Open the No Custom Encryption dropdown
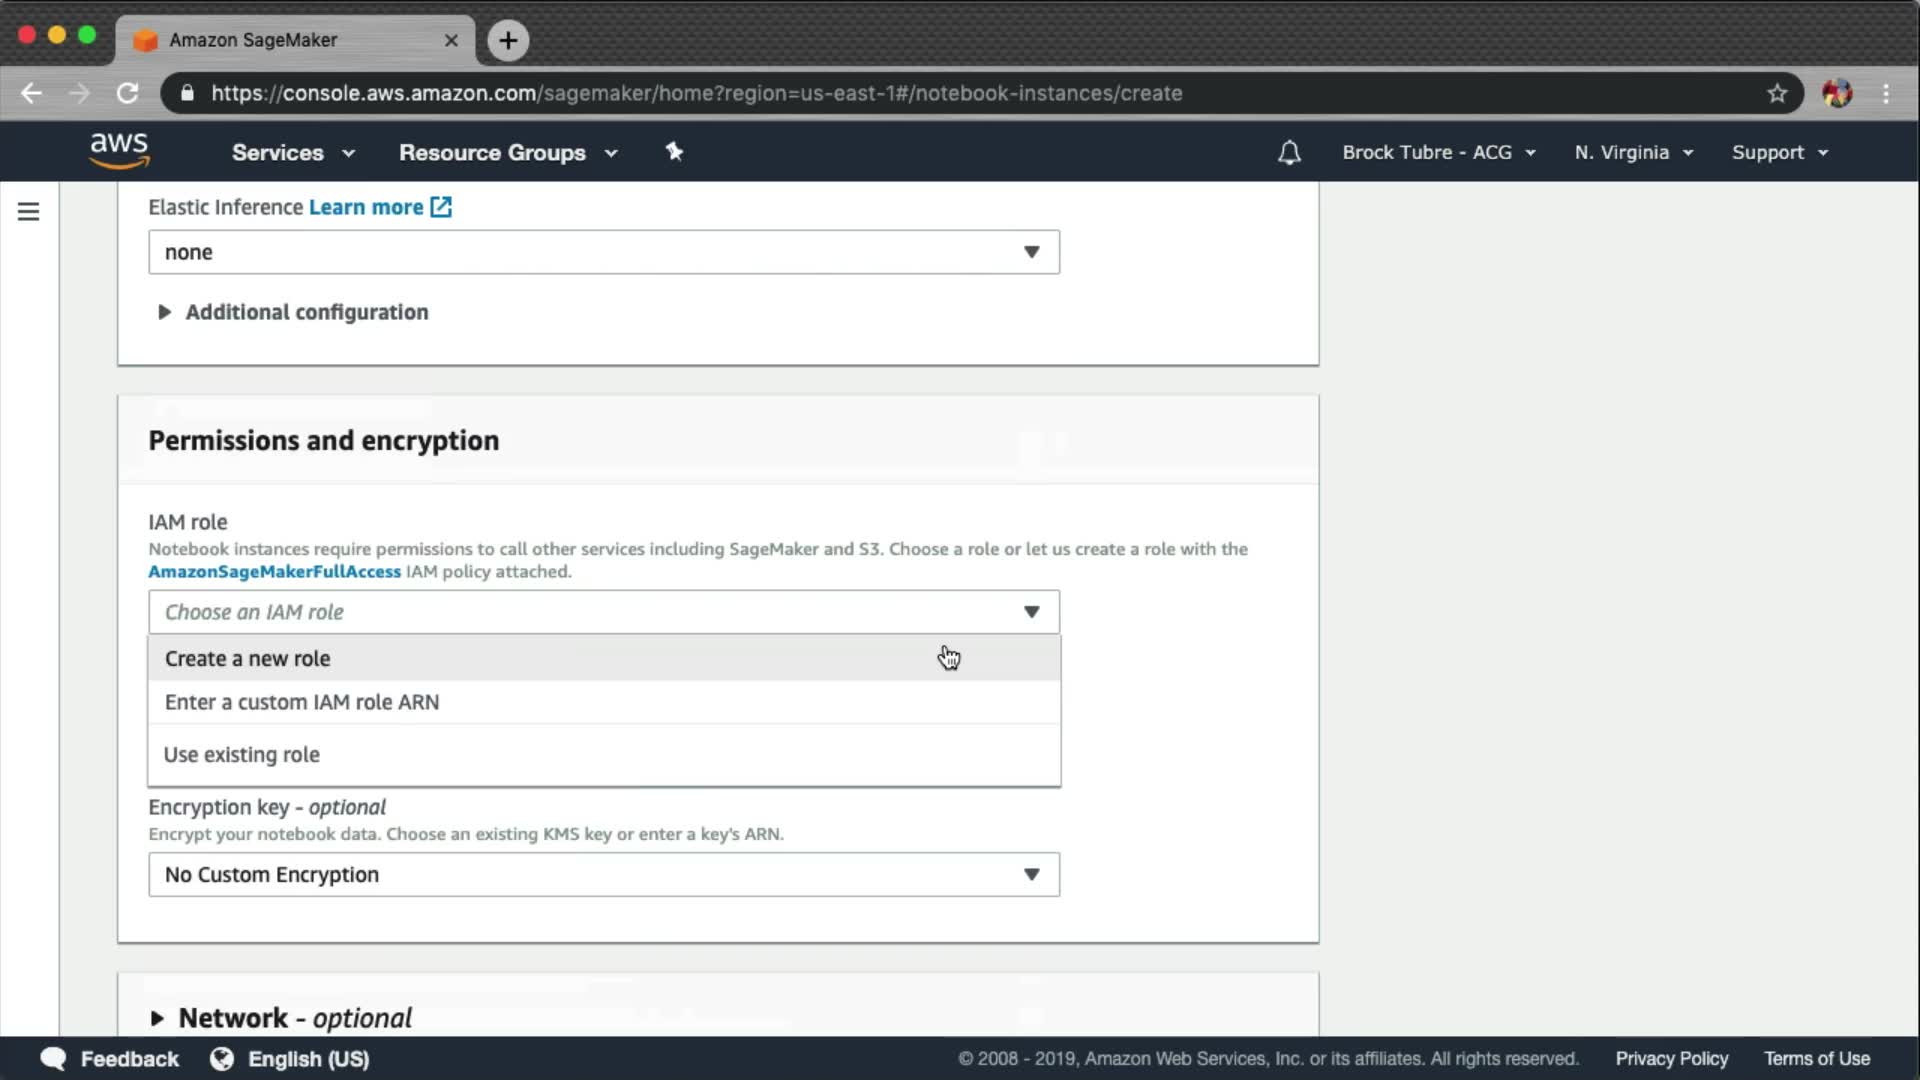Image resolution: width=1920 pixels, height=1080 pixels. pyautogui.click(x=603, y=875)
